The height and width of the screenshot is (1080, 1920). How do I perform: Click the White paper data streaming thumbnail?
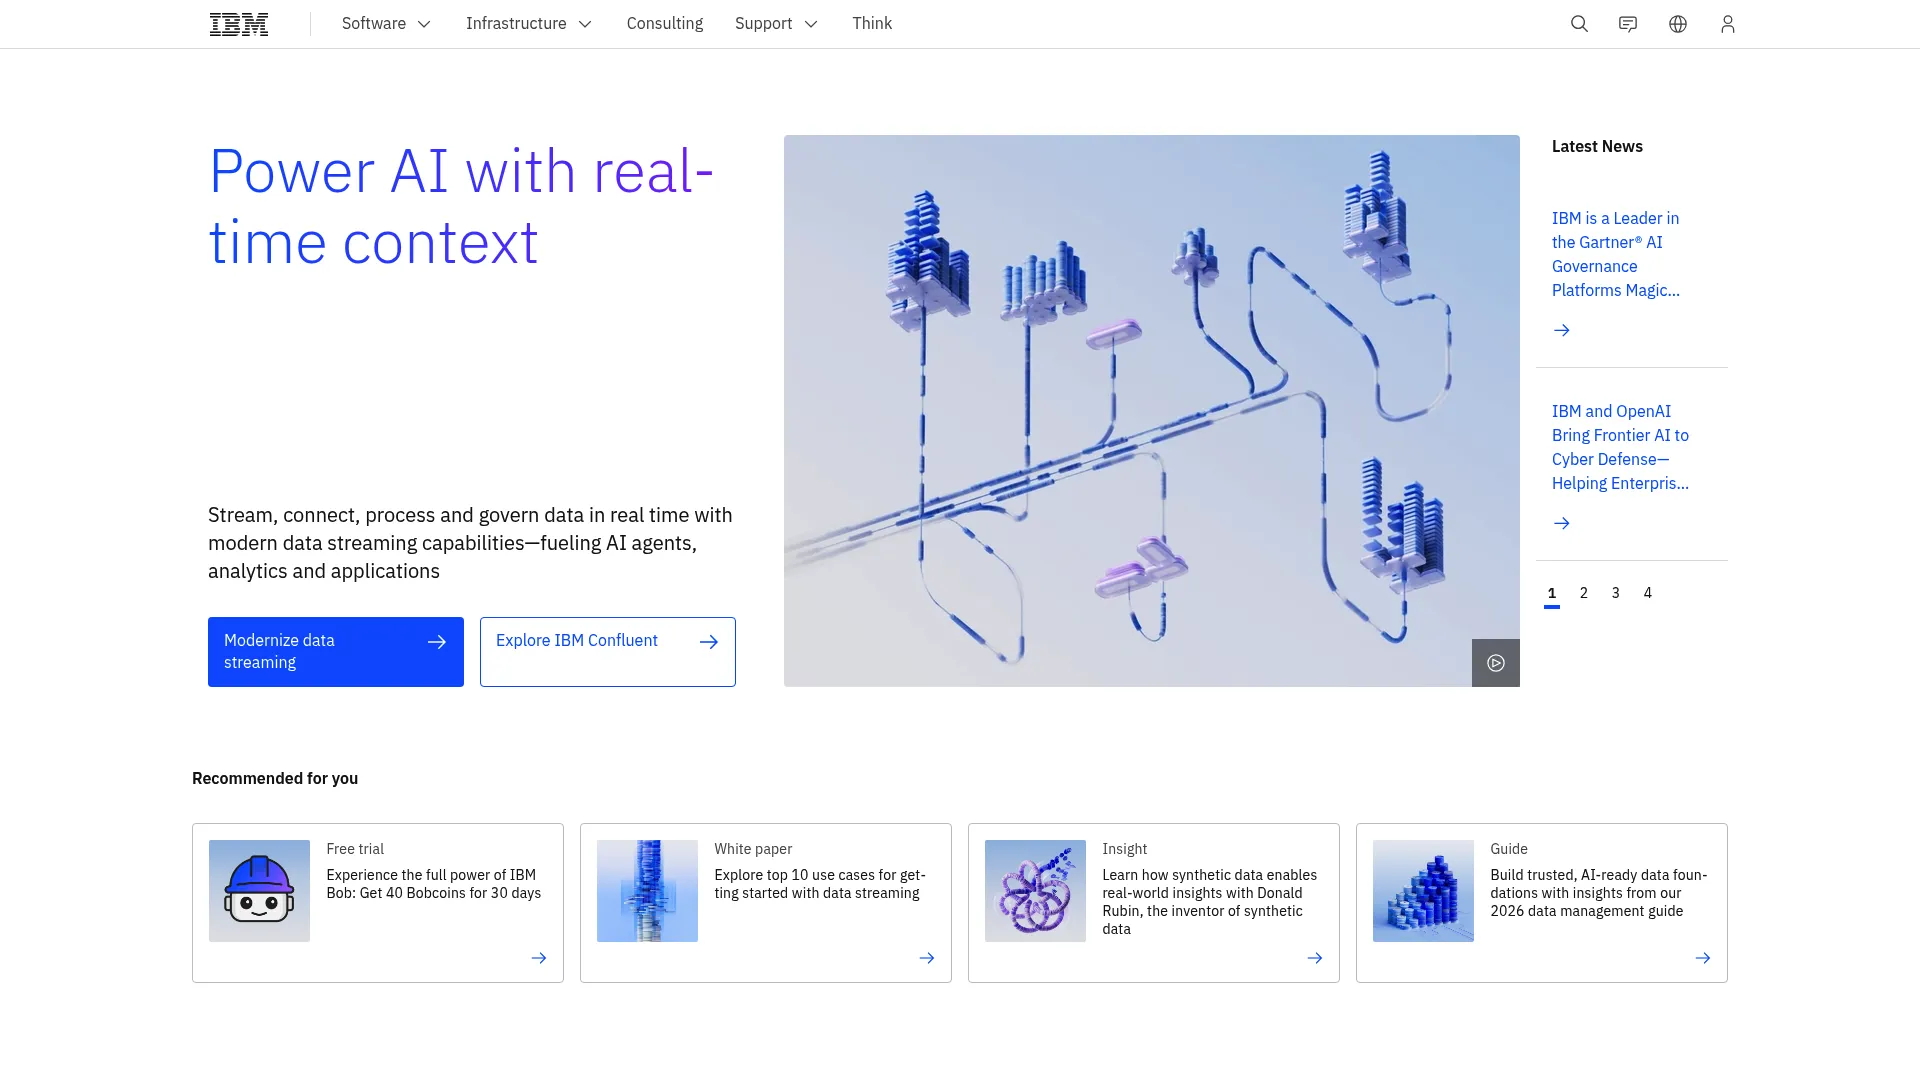(647, 891)
